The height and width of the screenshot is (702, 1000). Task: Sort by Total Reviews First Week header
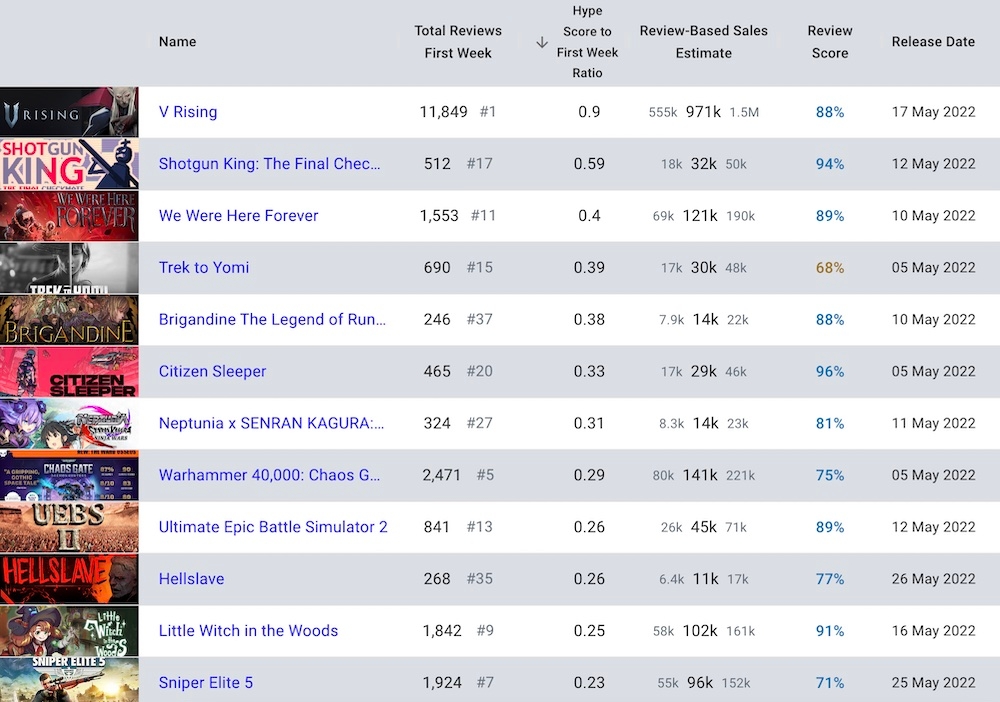(458, 42)
